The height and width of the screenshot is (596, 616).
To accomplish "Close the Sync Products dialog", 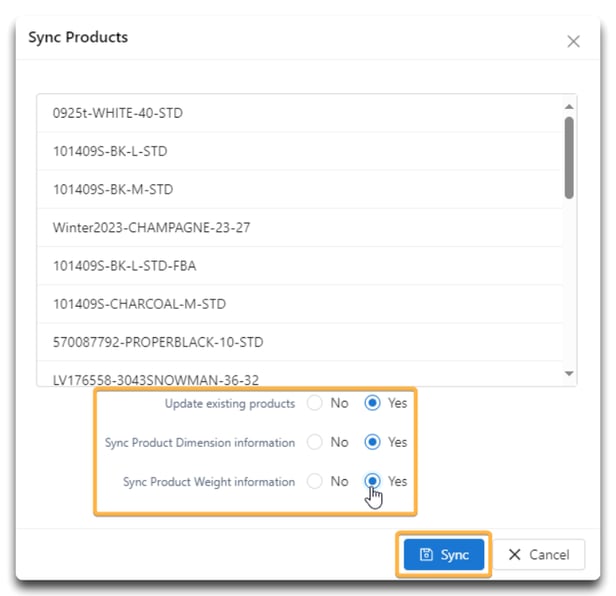I will coord(573,41).
